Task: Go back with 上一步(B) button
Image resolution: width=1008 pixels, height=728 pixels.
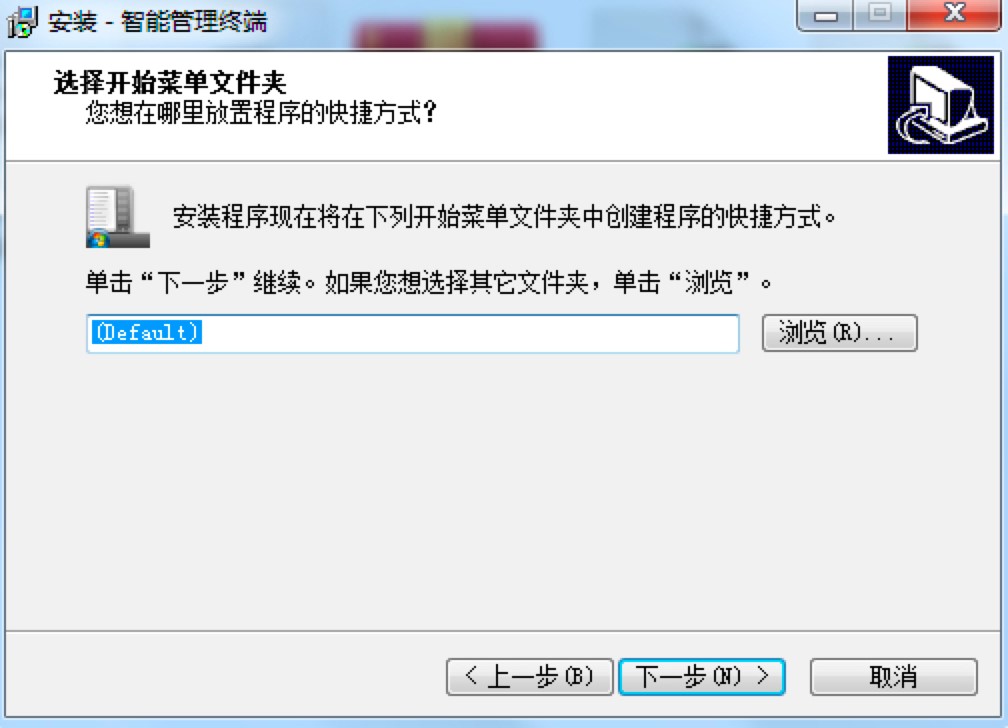Action: click(x=529, y=677)
